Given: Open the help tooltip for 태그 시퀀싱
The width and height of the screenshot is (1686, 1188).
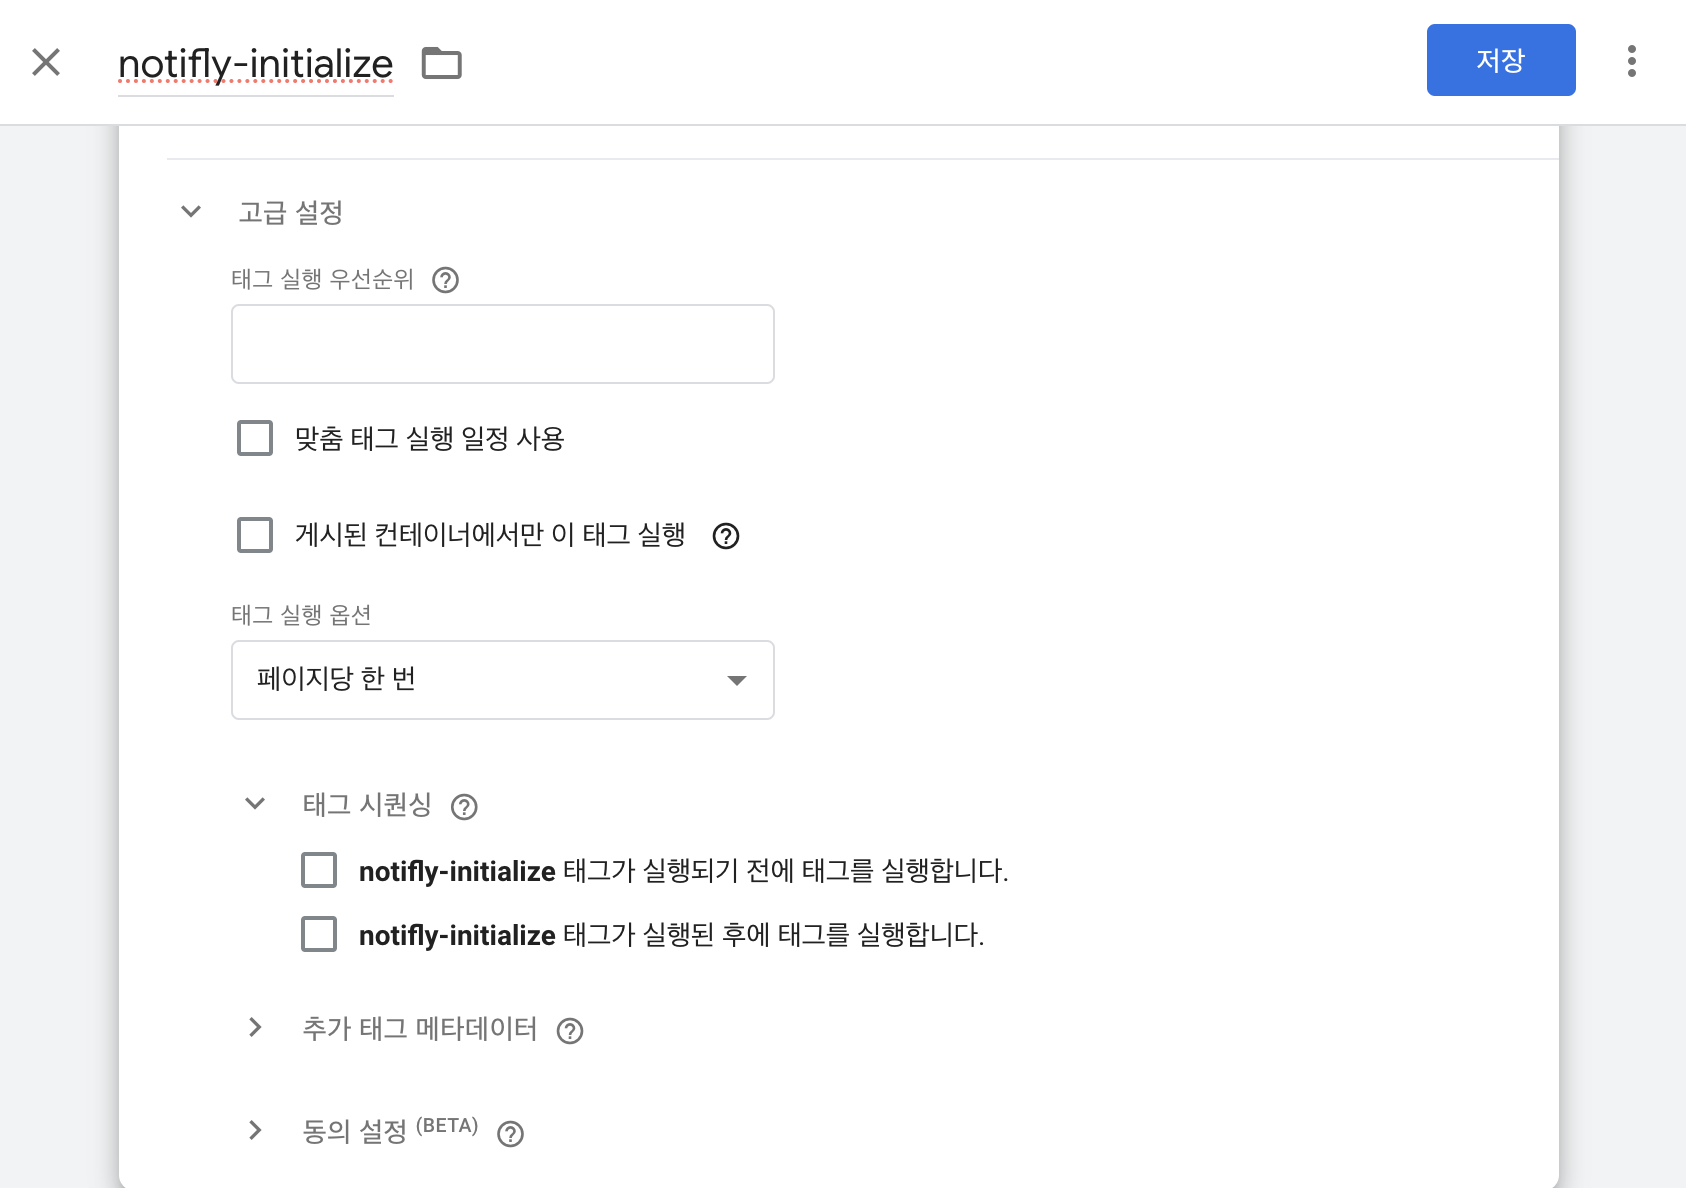Looking at the screenshot, I should coord(464,807).
